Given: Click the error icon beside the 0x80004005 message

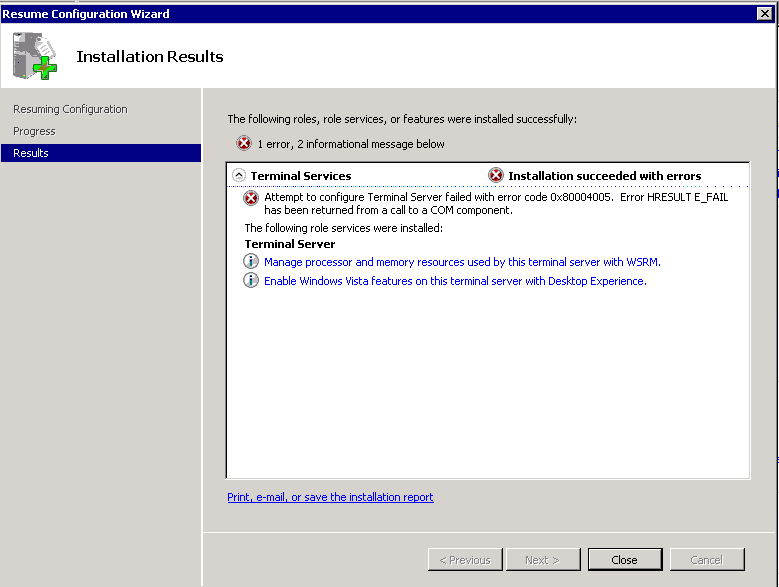Looking at the screenshot, I should (x=251, y=198).
